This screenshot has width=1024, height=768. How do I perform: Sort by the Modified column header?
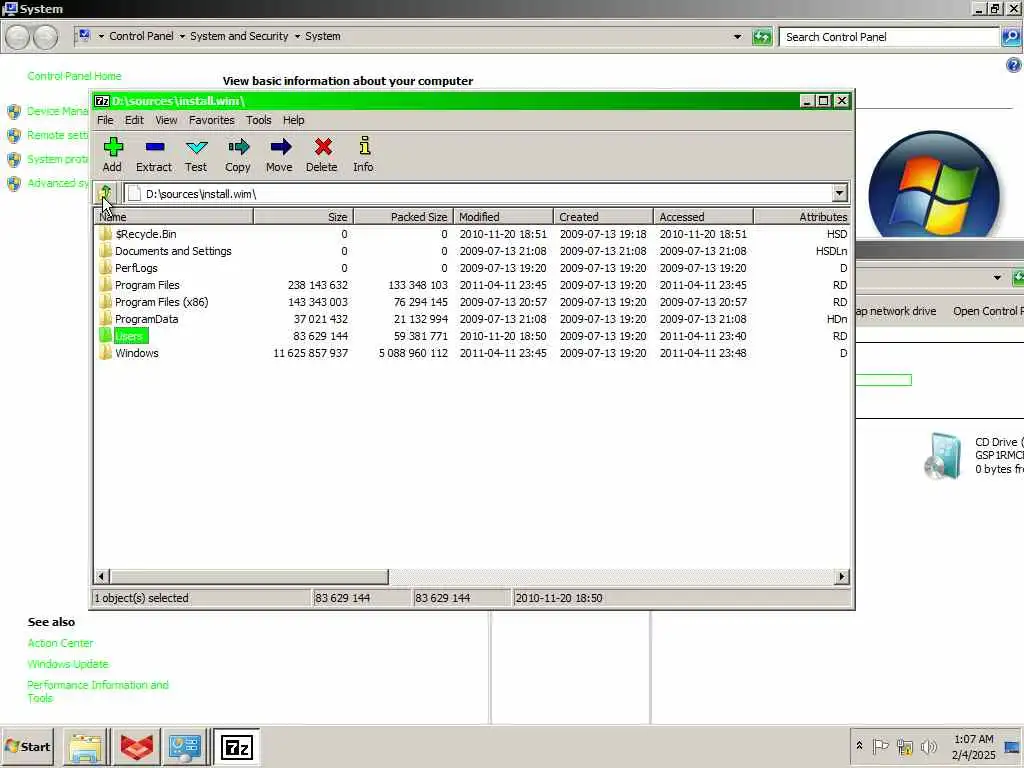(504, 217)
